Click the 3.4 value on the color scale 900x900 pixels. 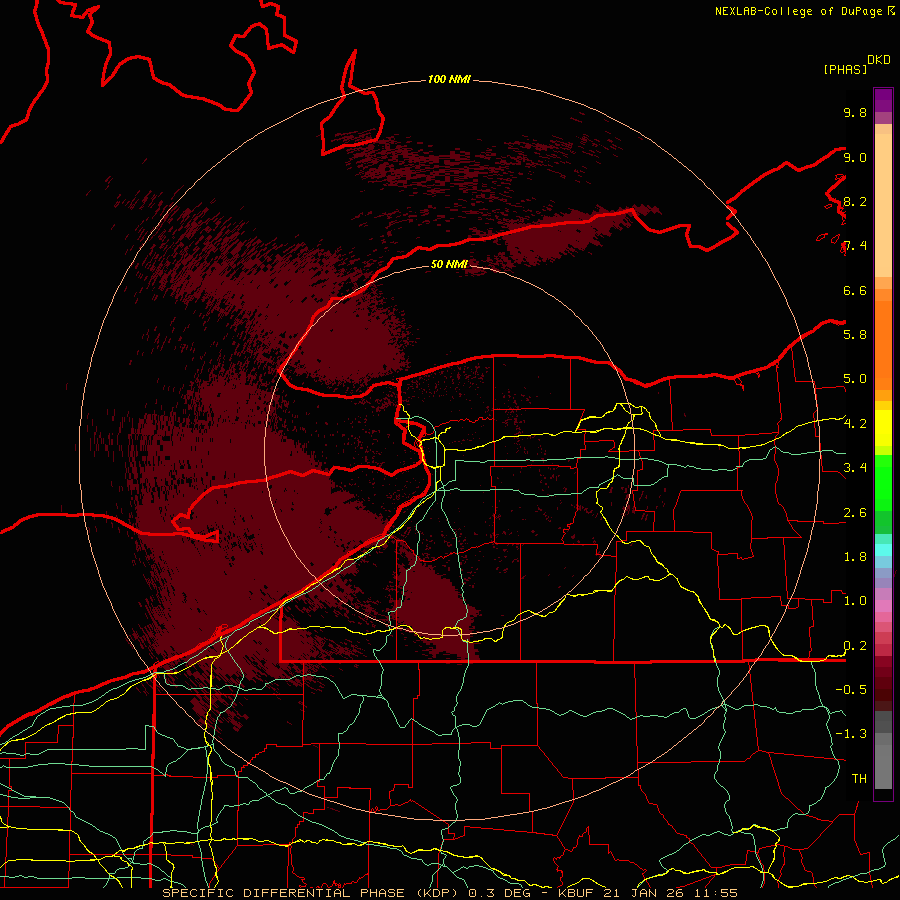(x=855, y=468)
